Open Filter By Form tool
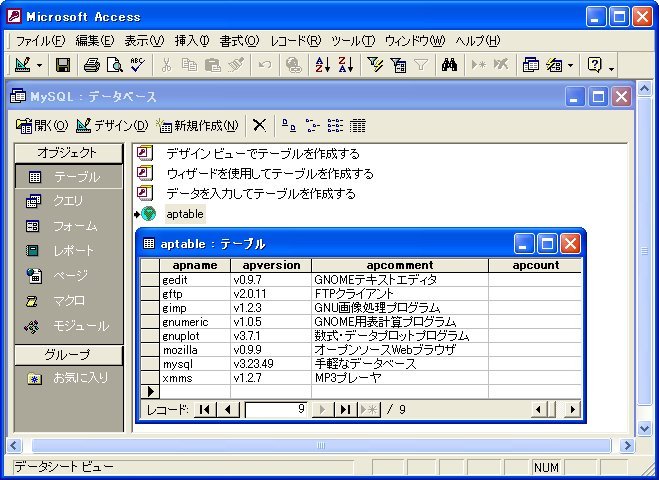This screenshot has width=659, height=480. 398,65
